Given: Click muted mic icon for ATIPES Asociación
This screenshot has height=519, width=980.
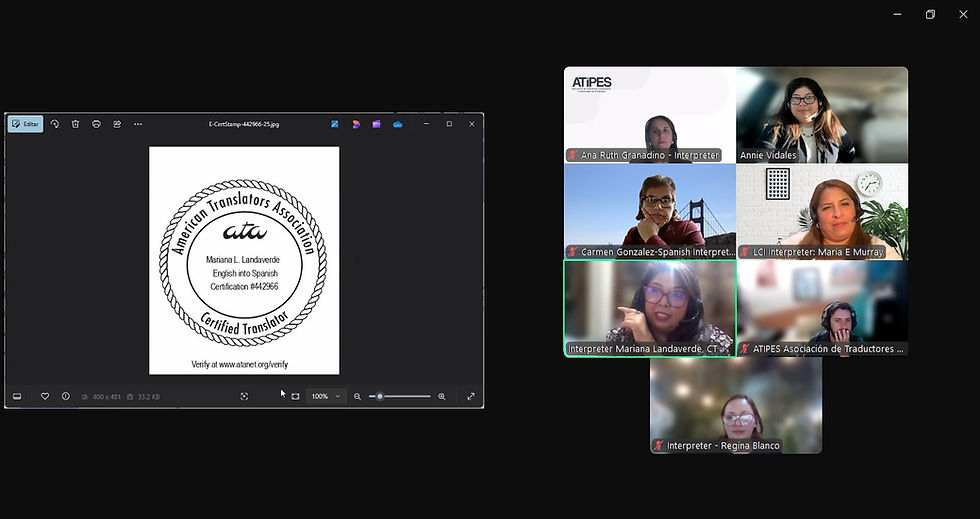Looking at the screenshot, I should 745,349.
